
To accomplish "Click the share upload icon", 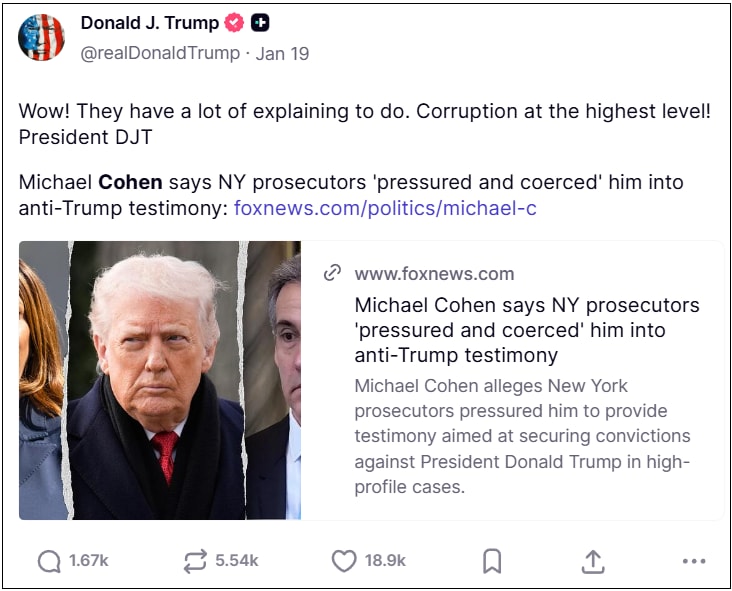I will pos(593,561).
